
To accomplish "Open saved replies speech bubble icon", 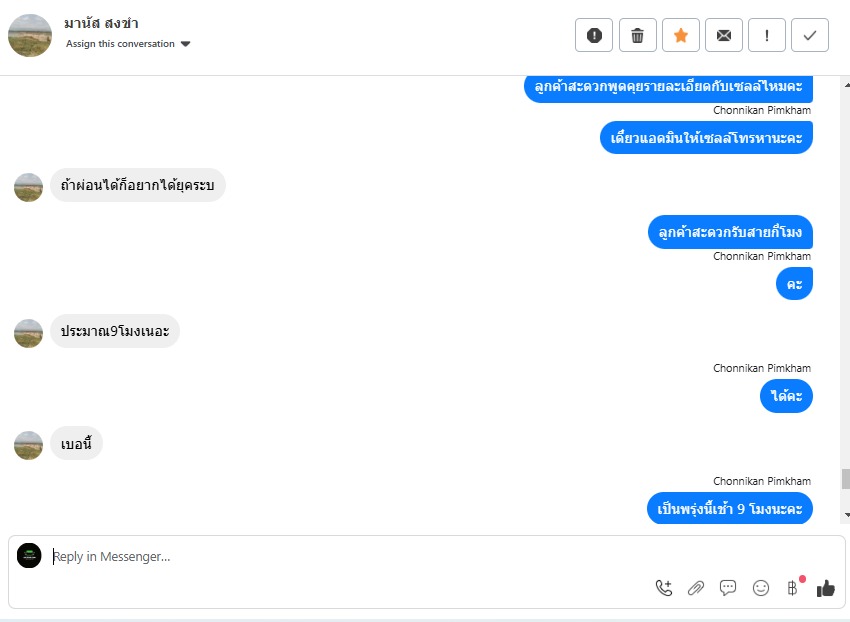I will pyautogui.click(x=728, y=588).
